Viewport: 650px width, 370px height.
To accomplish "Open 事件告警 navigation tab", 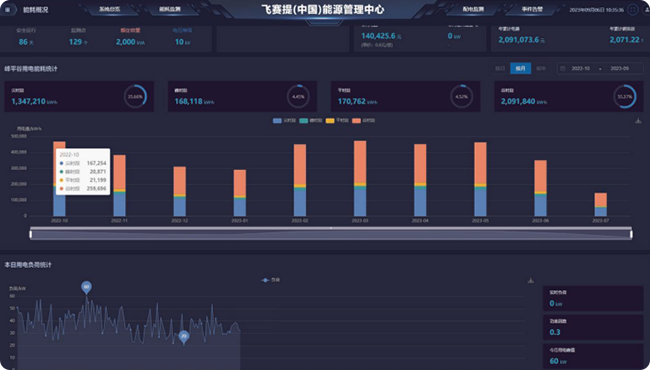I will tap(532, 9).
